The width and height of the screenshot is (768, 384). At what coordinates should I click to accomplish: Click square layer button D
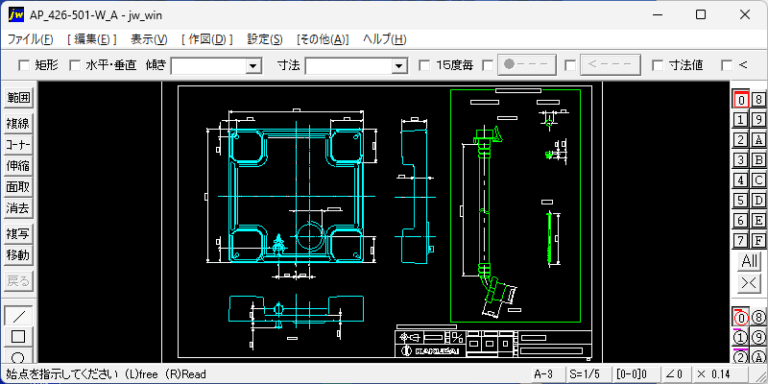click(758, 200)
